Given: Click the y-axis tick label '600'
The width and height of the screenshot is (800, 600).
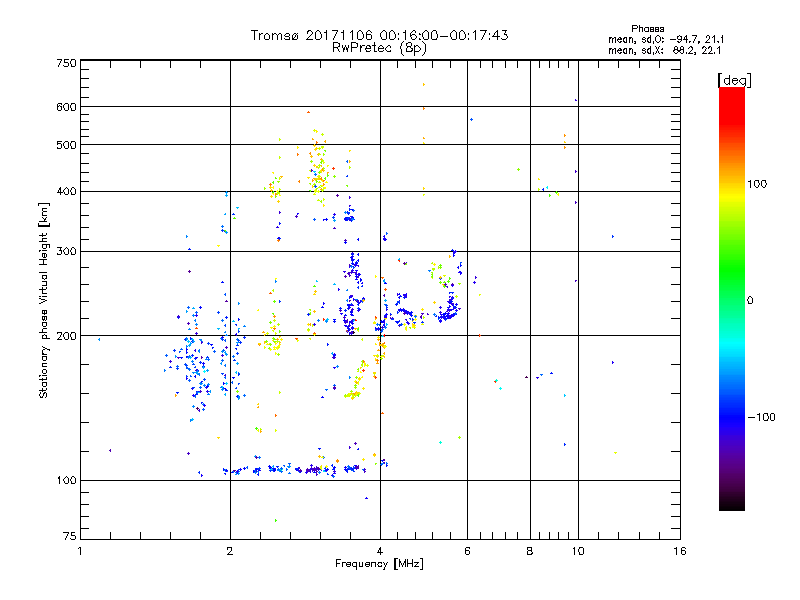Looking at the screenshot, I should [x=66, y=107].
